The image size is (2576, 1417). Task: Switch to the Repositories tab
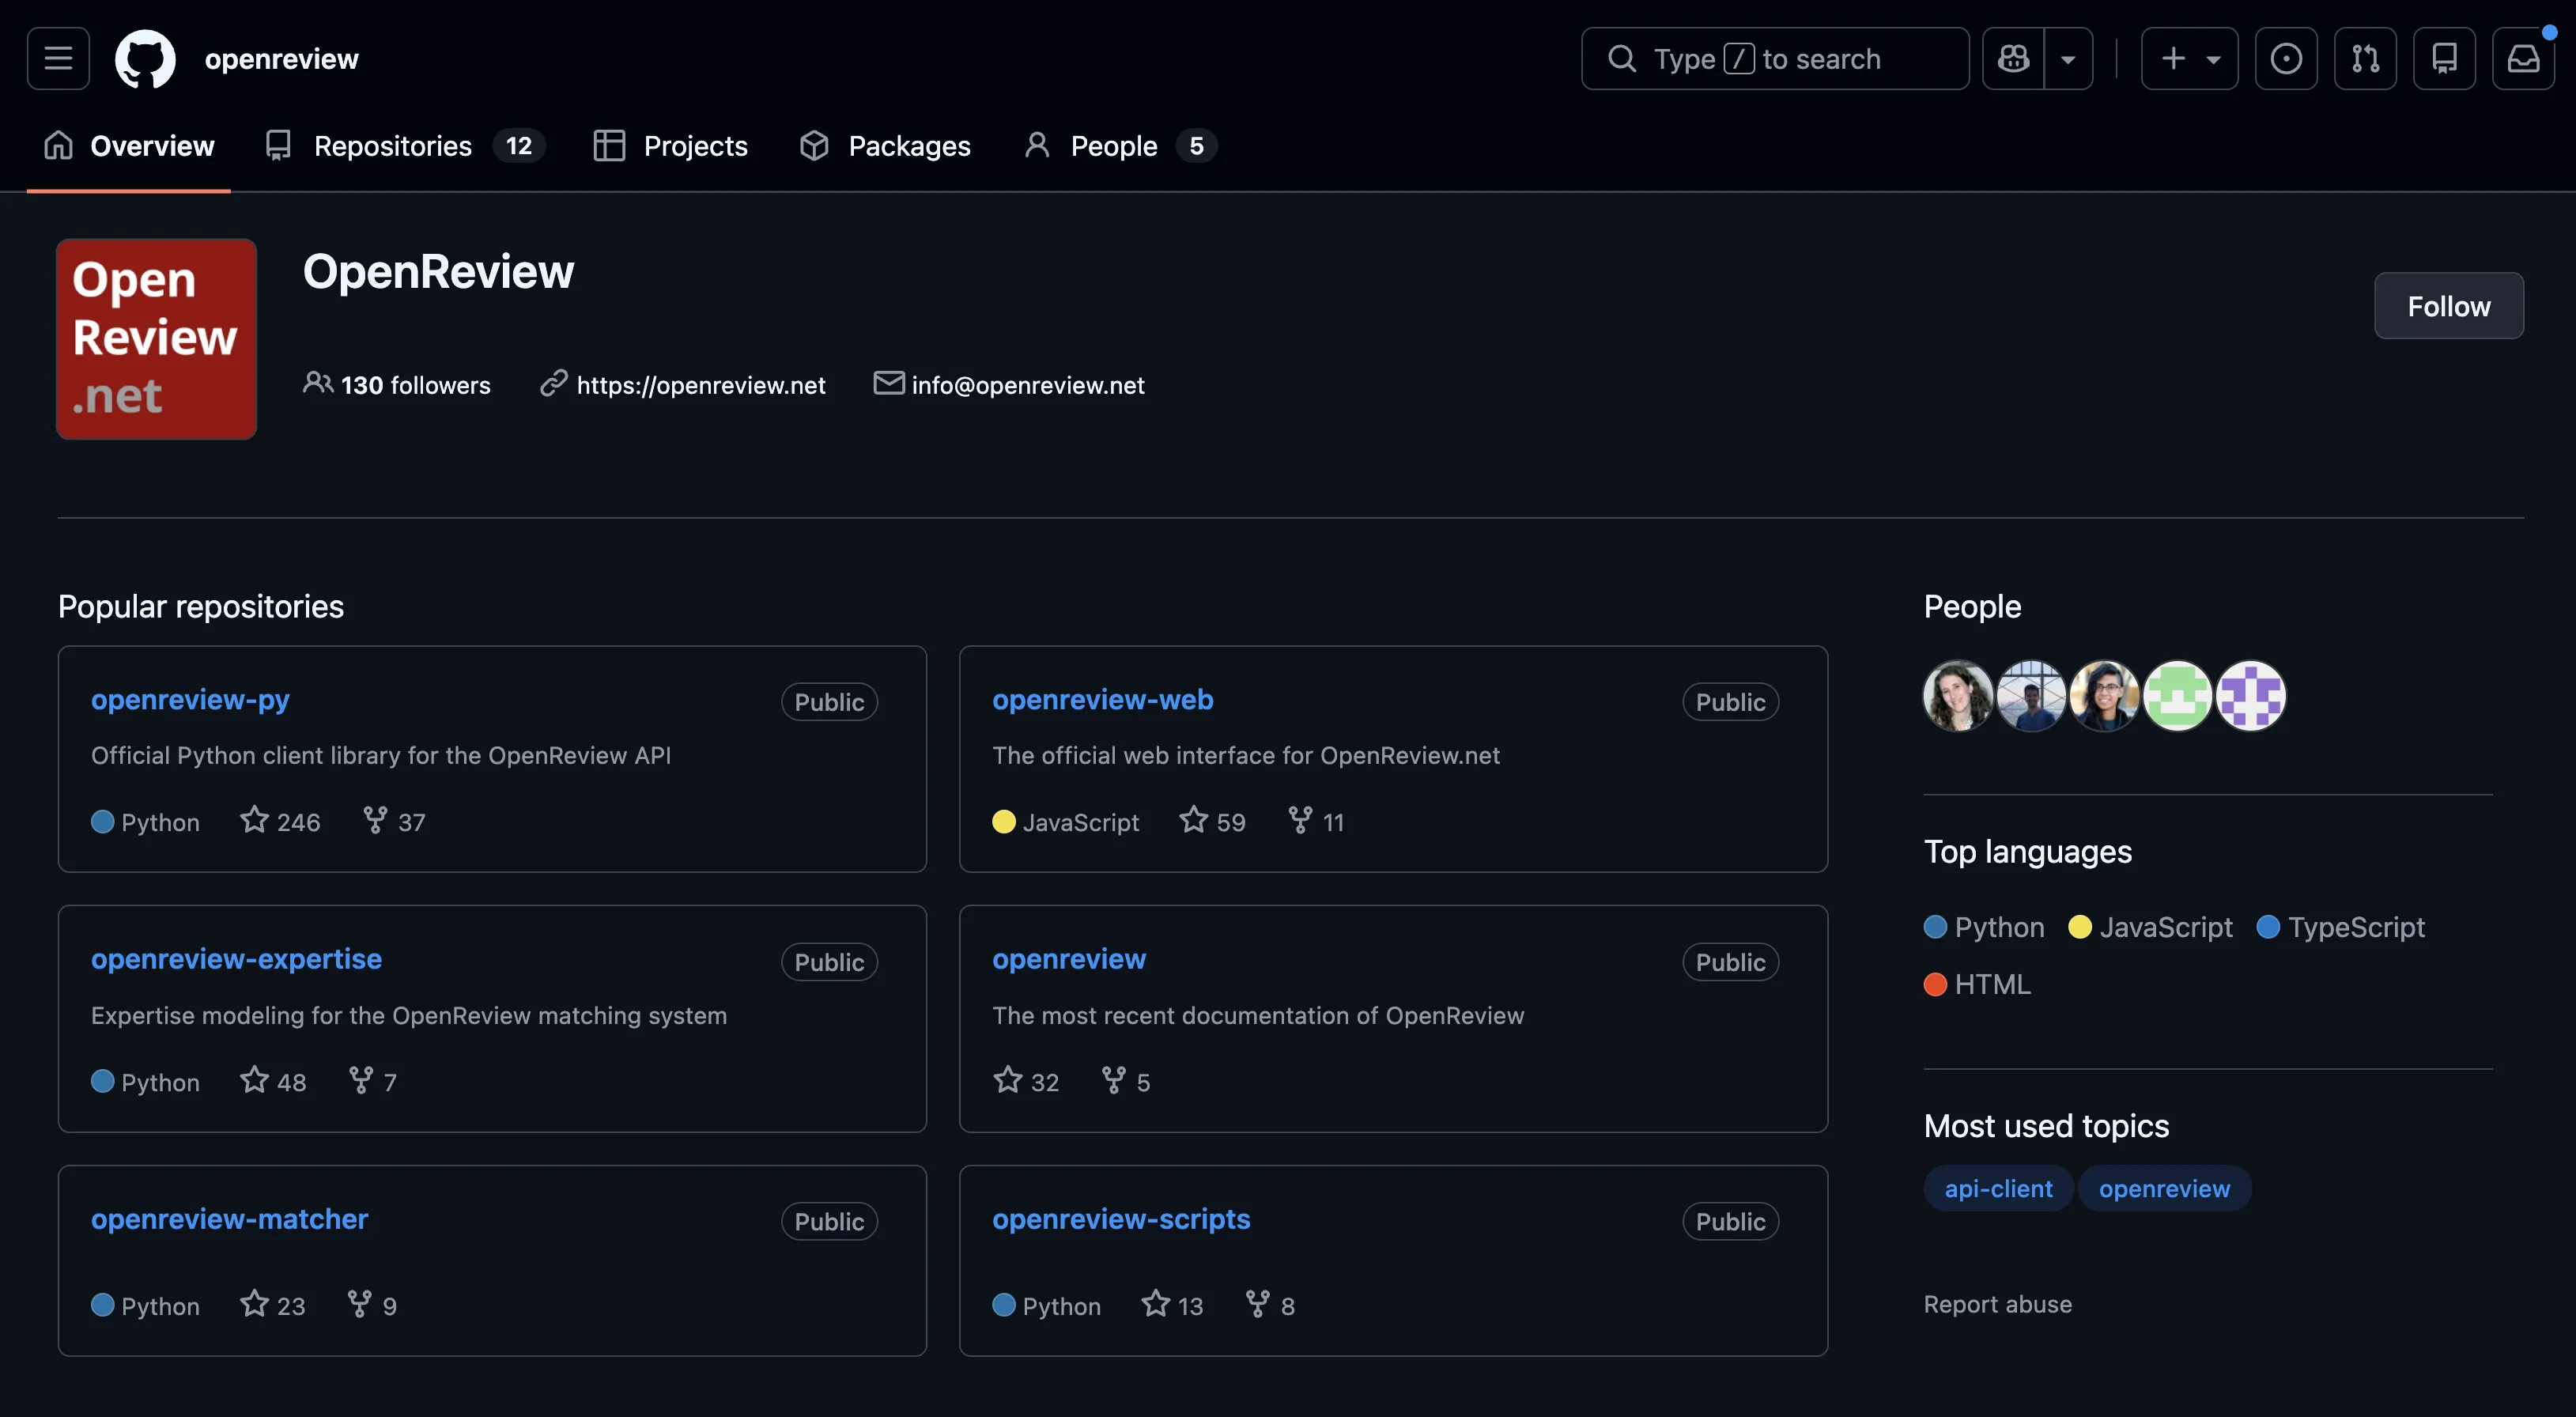point(405,146)
